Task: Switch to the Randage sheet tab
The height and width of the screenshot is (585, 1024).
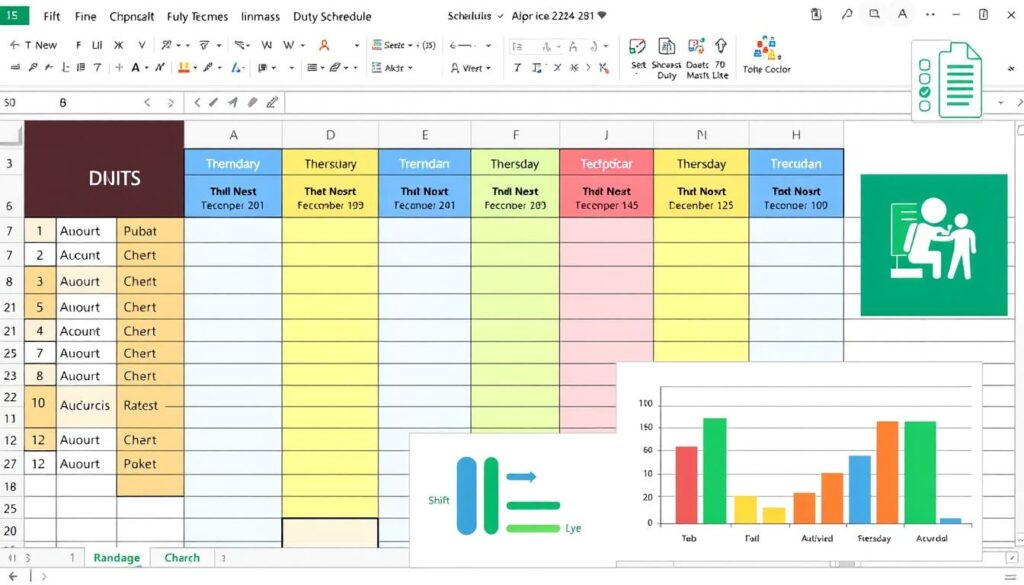Action: [x=116, y=558]
